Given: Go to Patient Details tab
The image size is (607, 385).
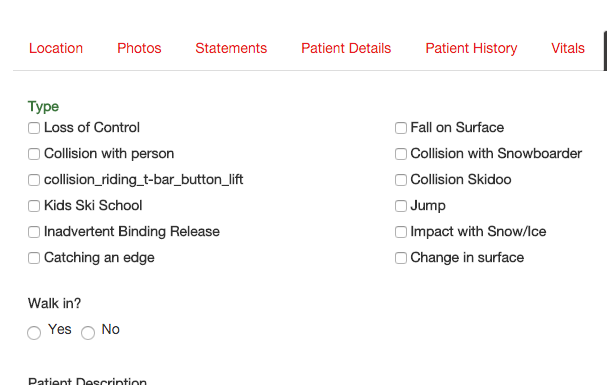Looking at the screenshot, I should [346, 48].
